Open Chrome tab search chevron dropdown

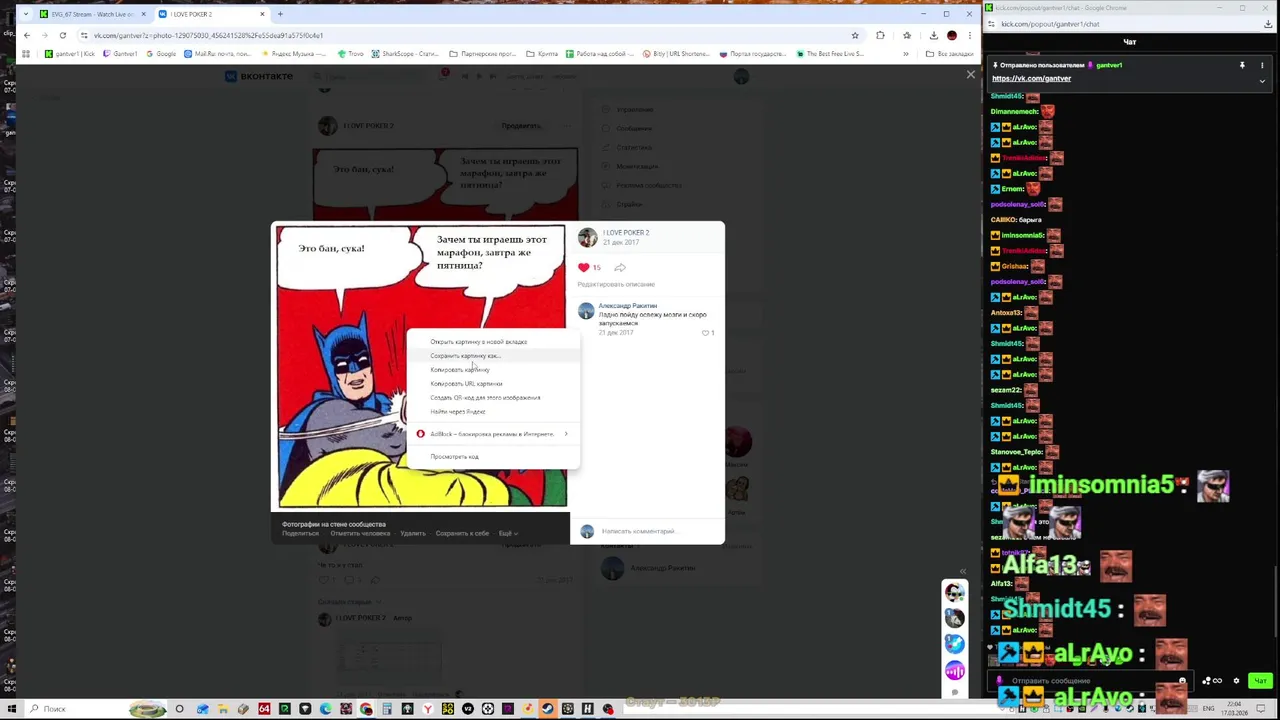[27, 14]
